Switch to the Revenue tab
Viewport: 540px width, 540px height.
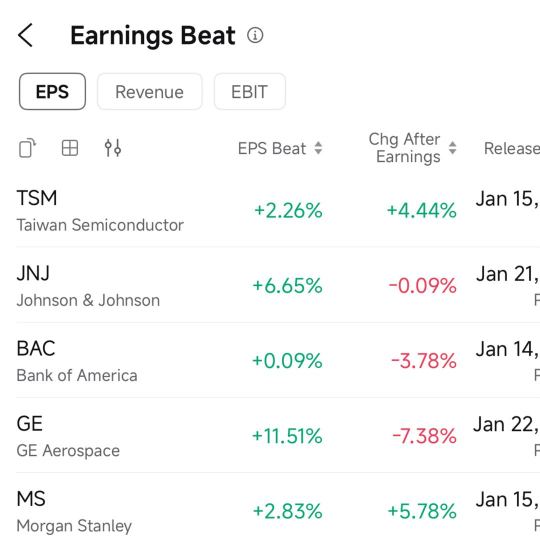[149, 92]
